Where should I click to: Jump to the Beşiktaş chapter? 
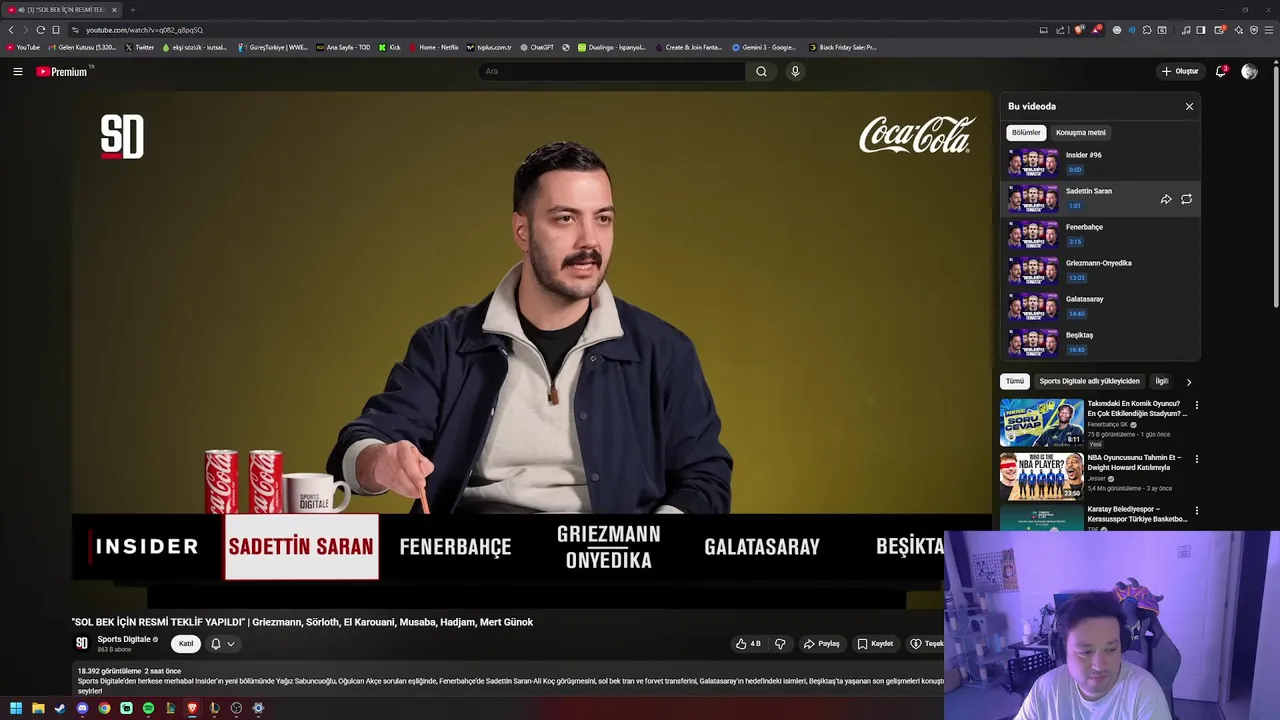pos(1100,342)
